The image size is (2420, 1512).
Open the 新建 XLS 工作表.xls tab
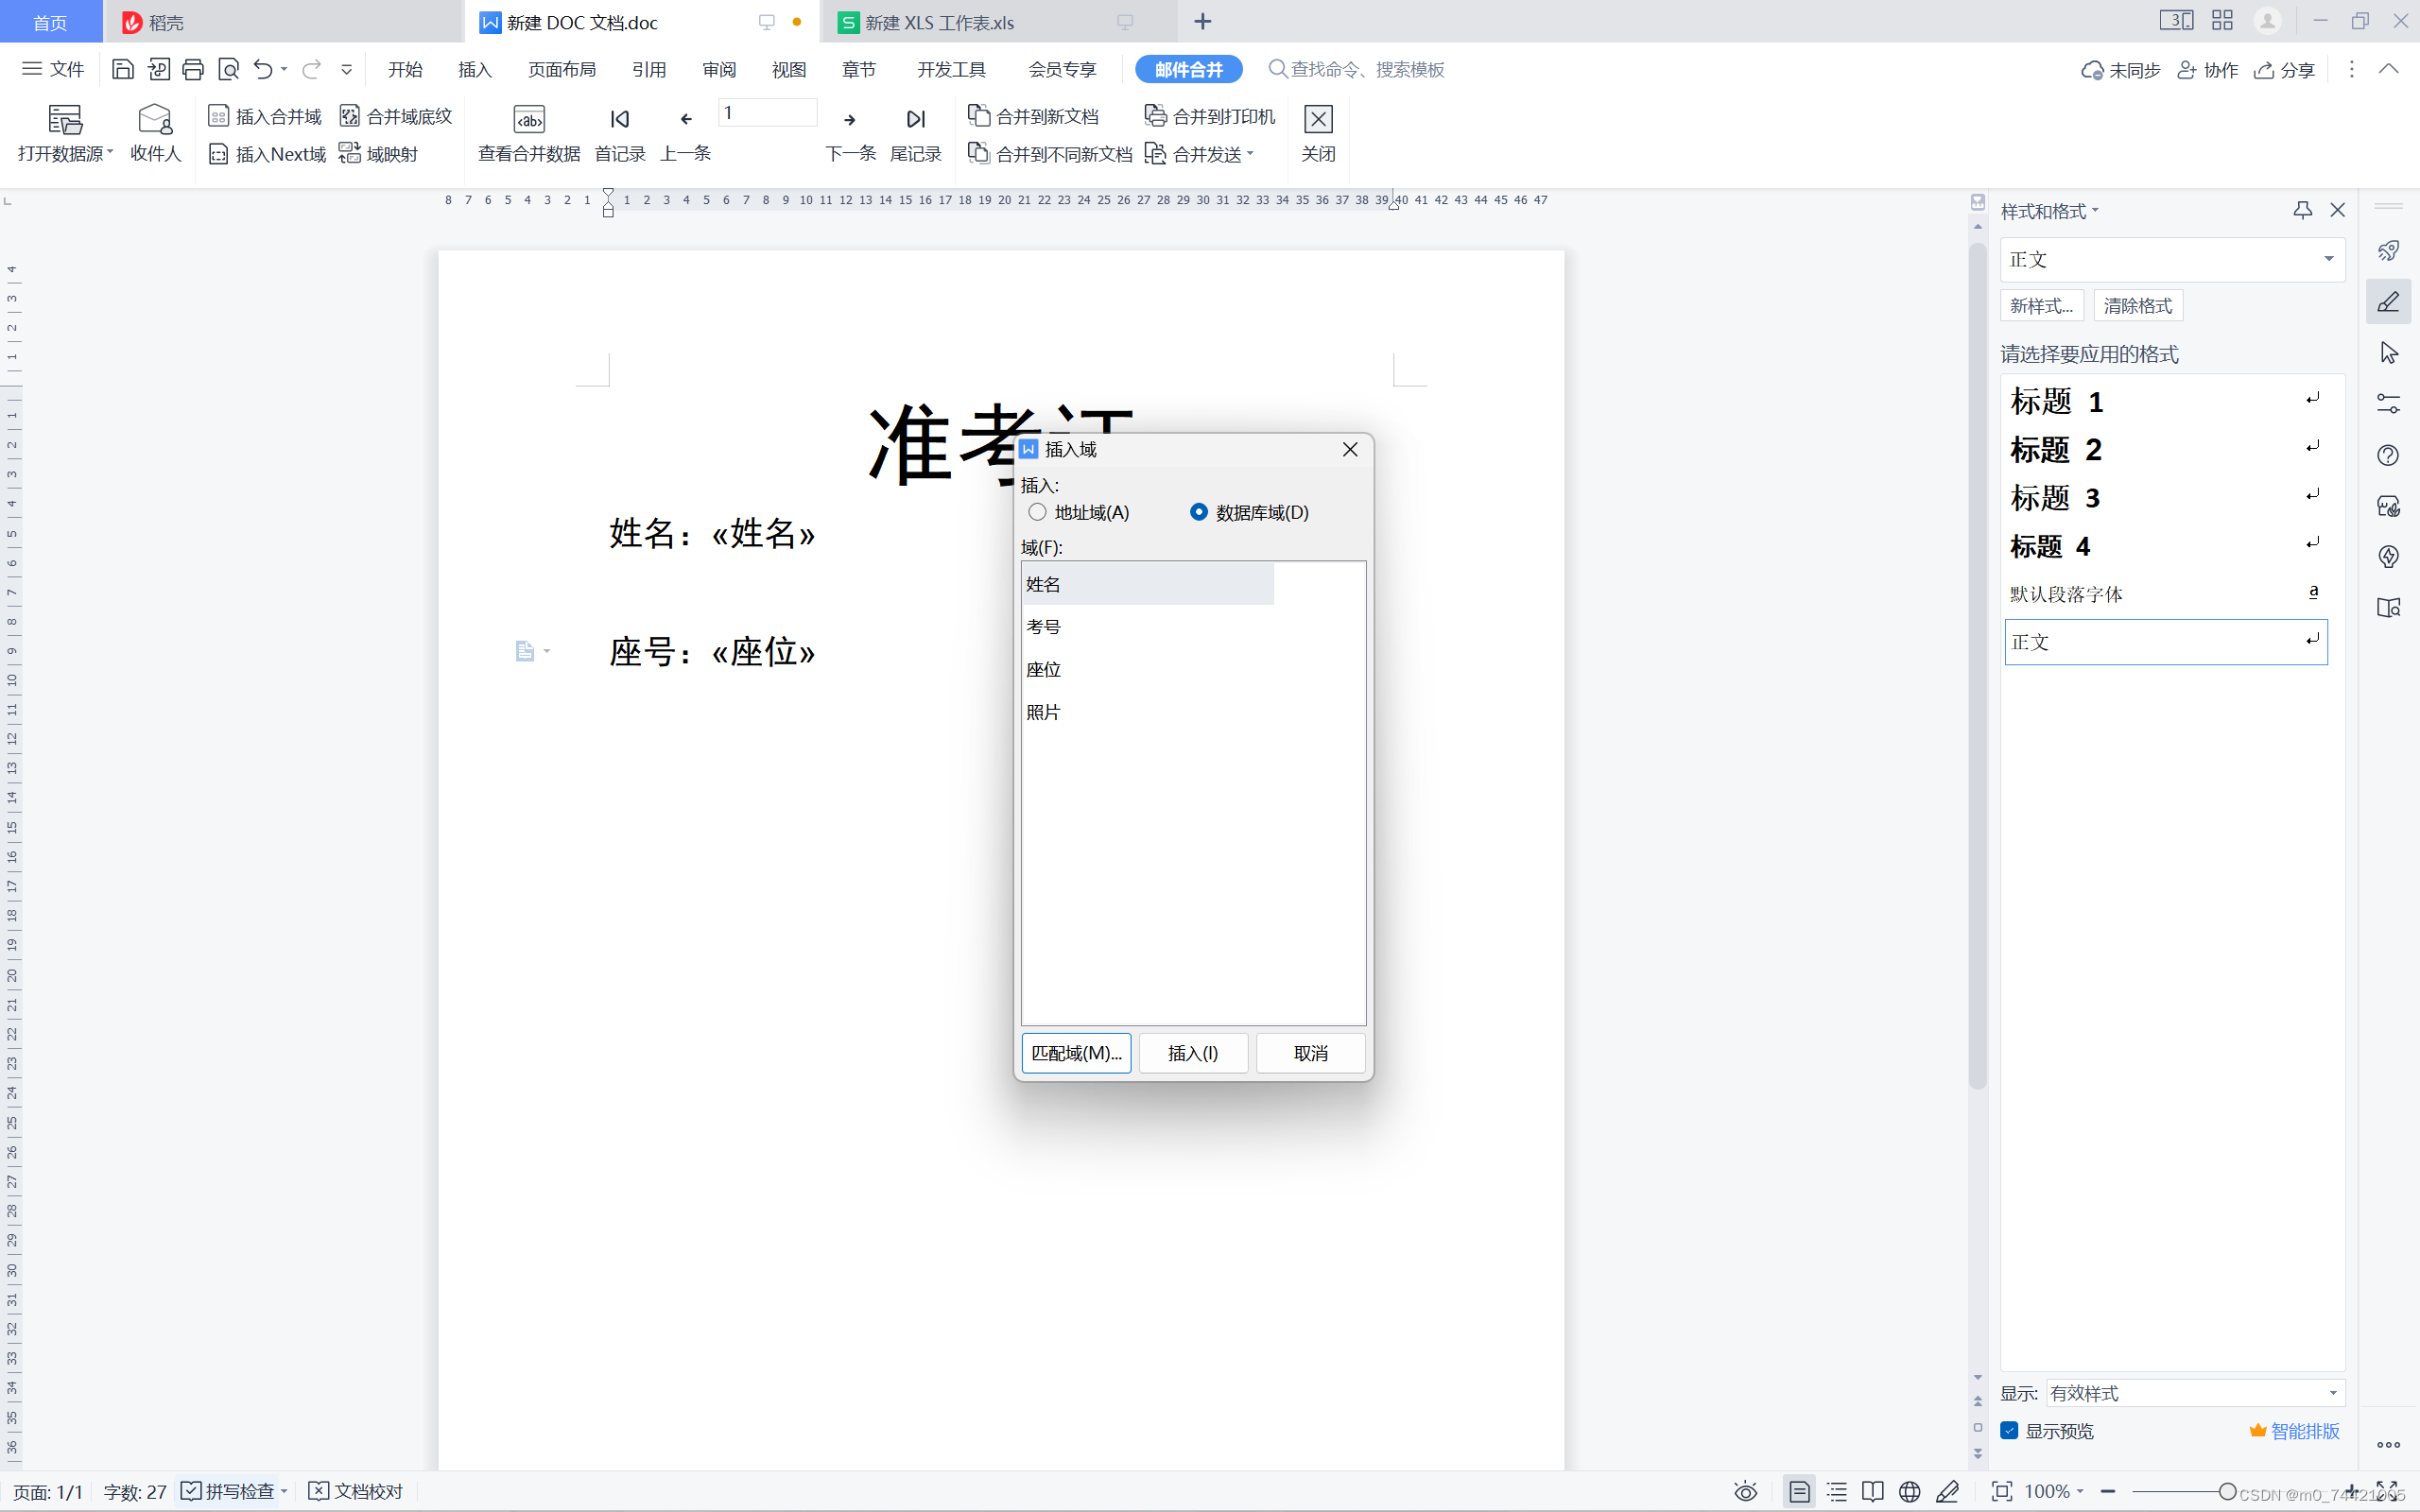pyautogui.click(x=938, y=22)
